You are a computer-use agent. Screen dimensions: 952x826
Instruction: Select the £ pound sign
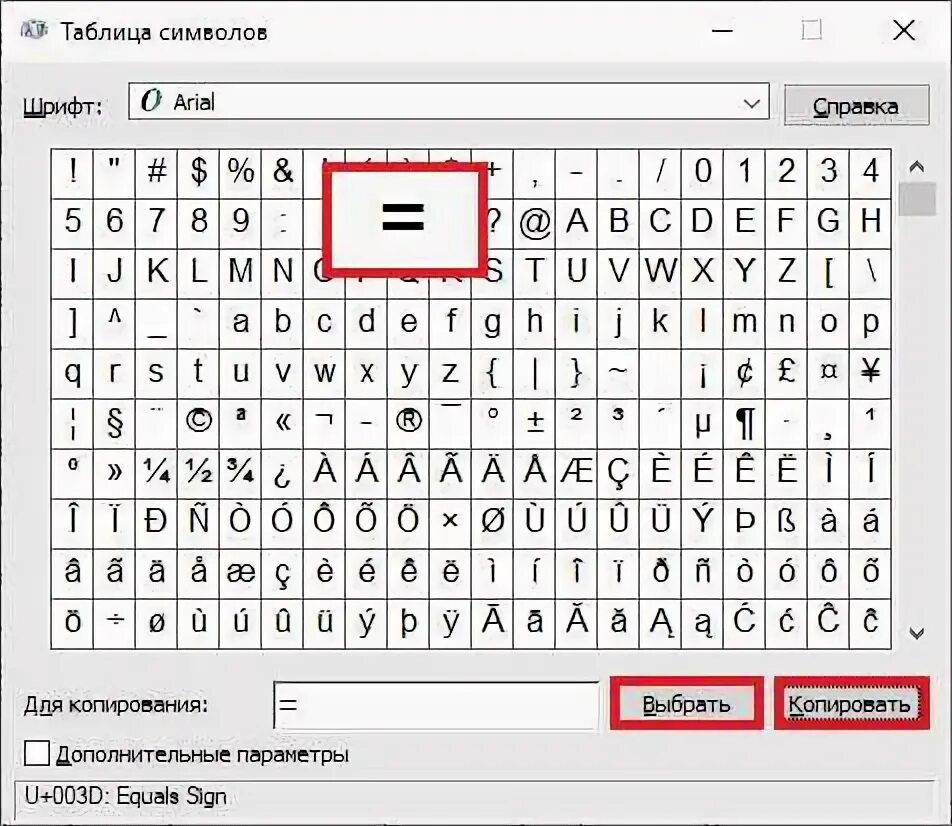(786, 374)
